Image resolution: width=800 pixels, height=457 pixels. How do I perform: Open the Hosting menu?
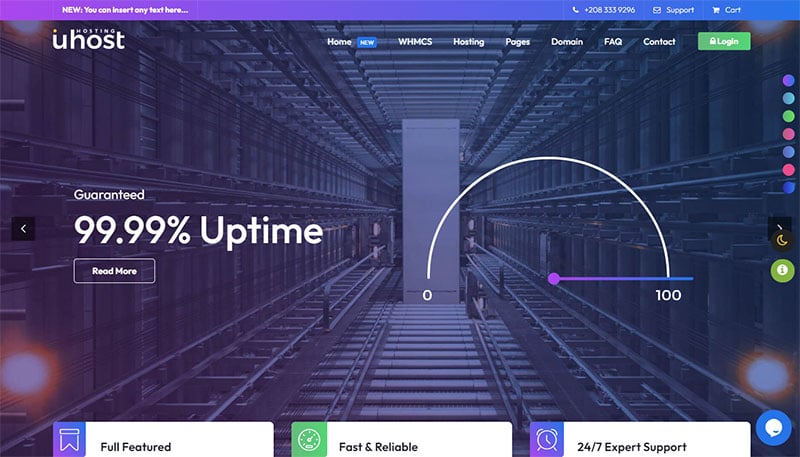pyautogui.click(x=468, y=42)
